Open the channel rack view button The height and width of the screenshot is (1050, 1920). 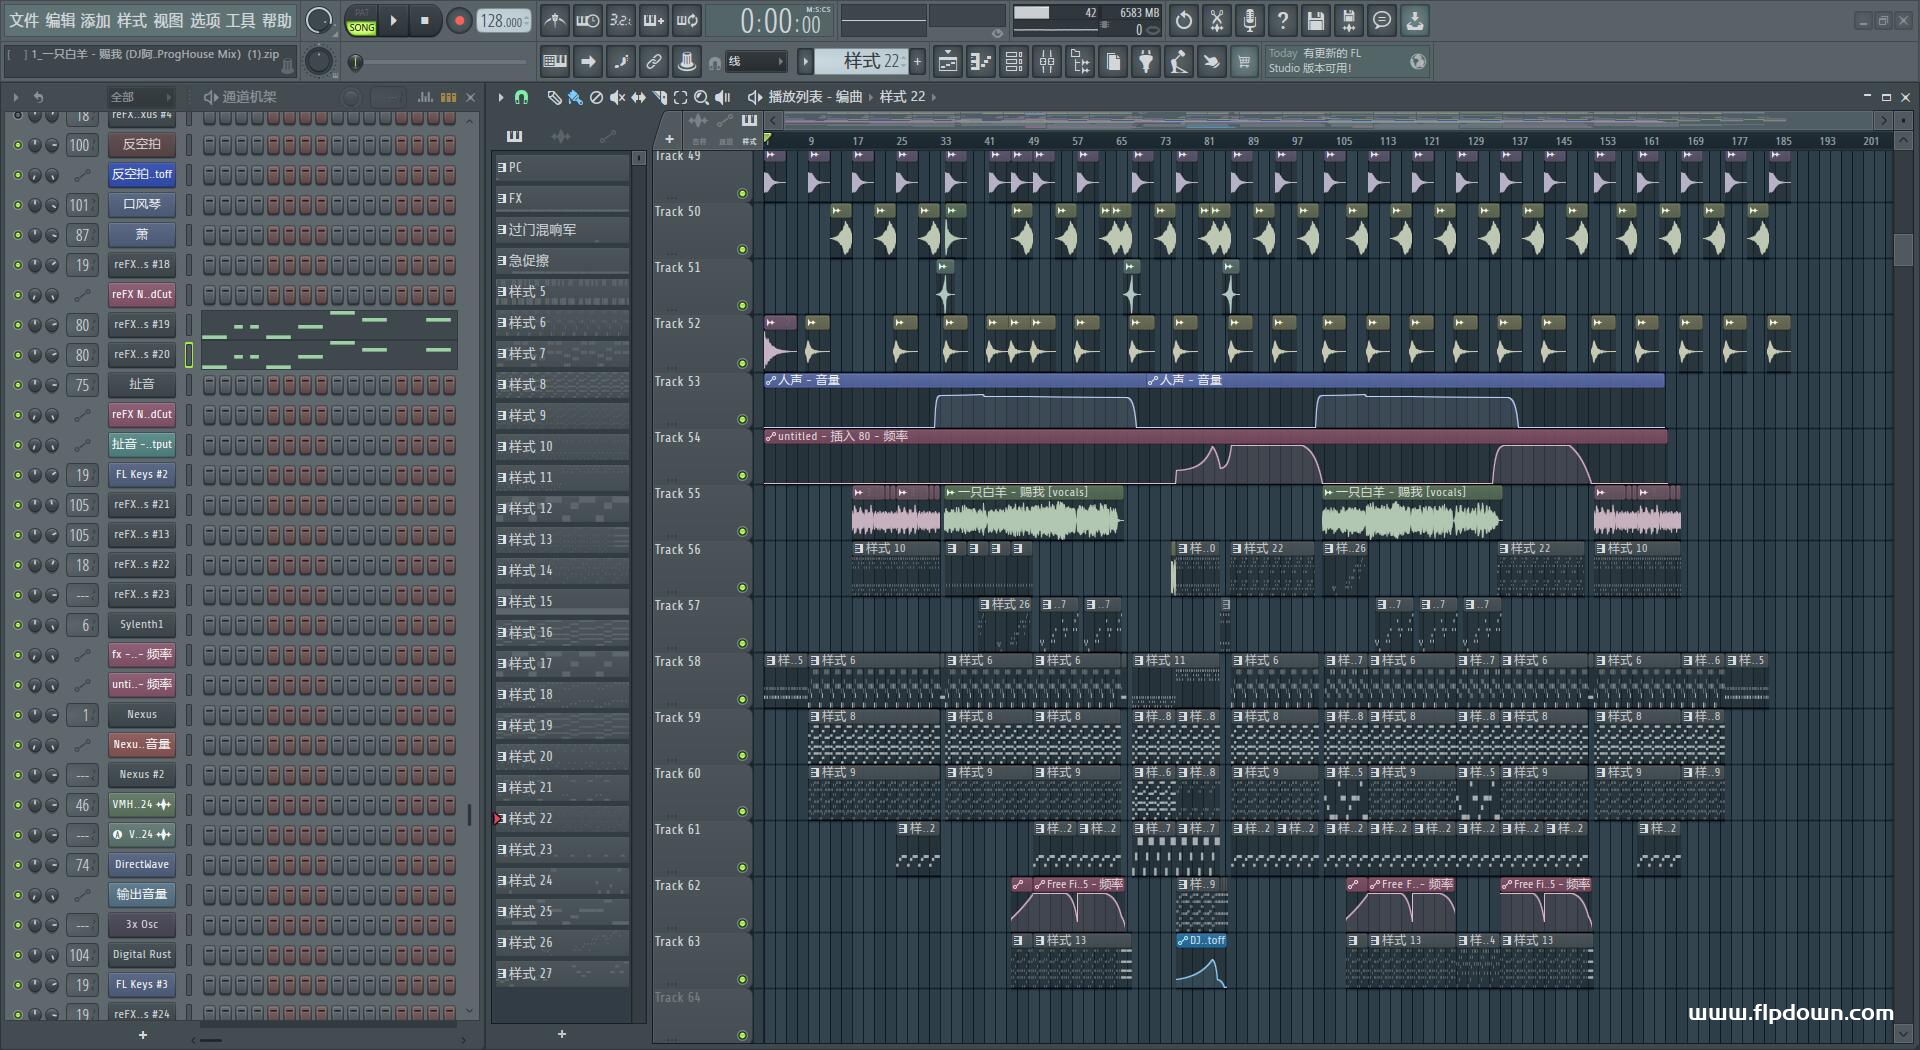coord(1014,62)
